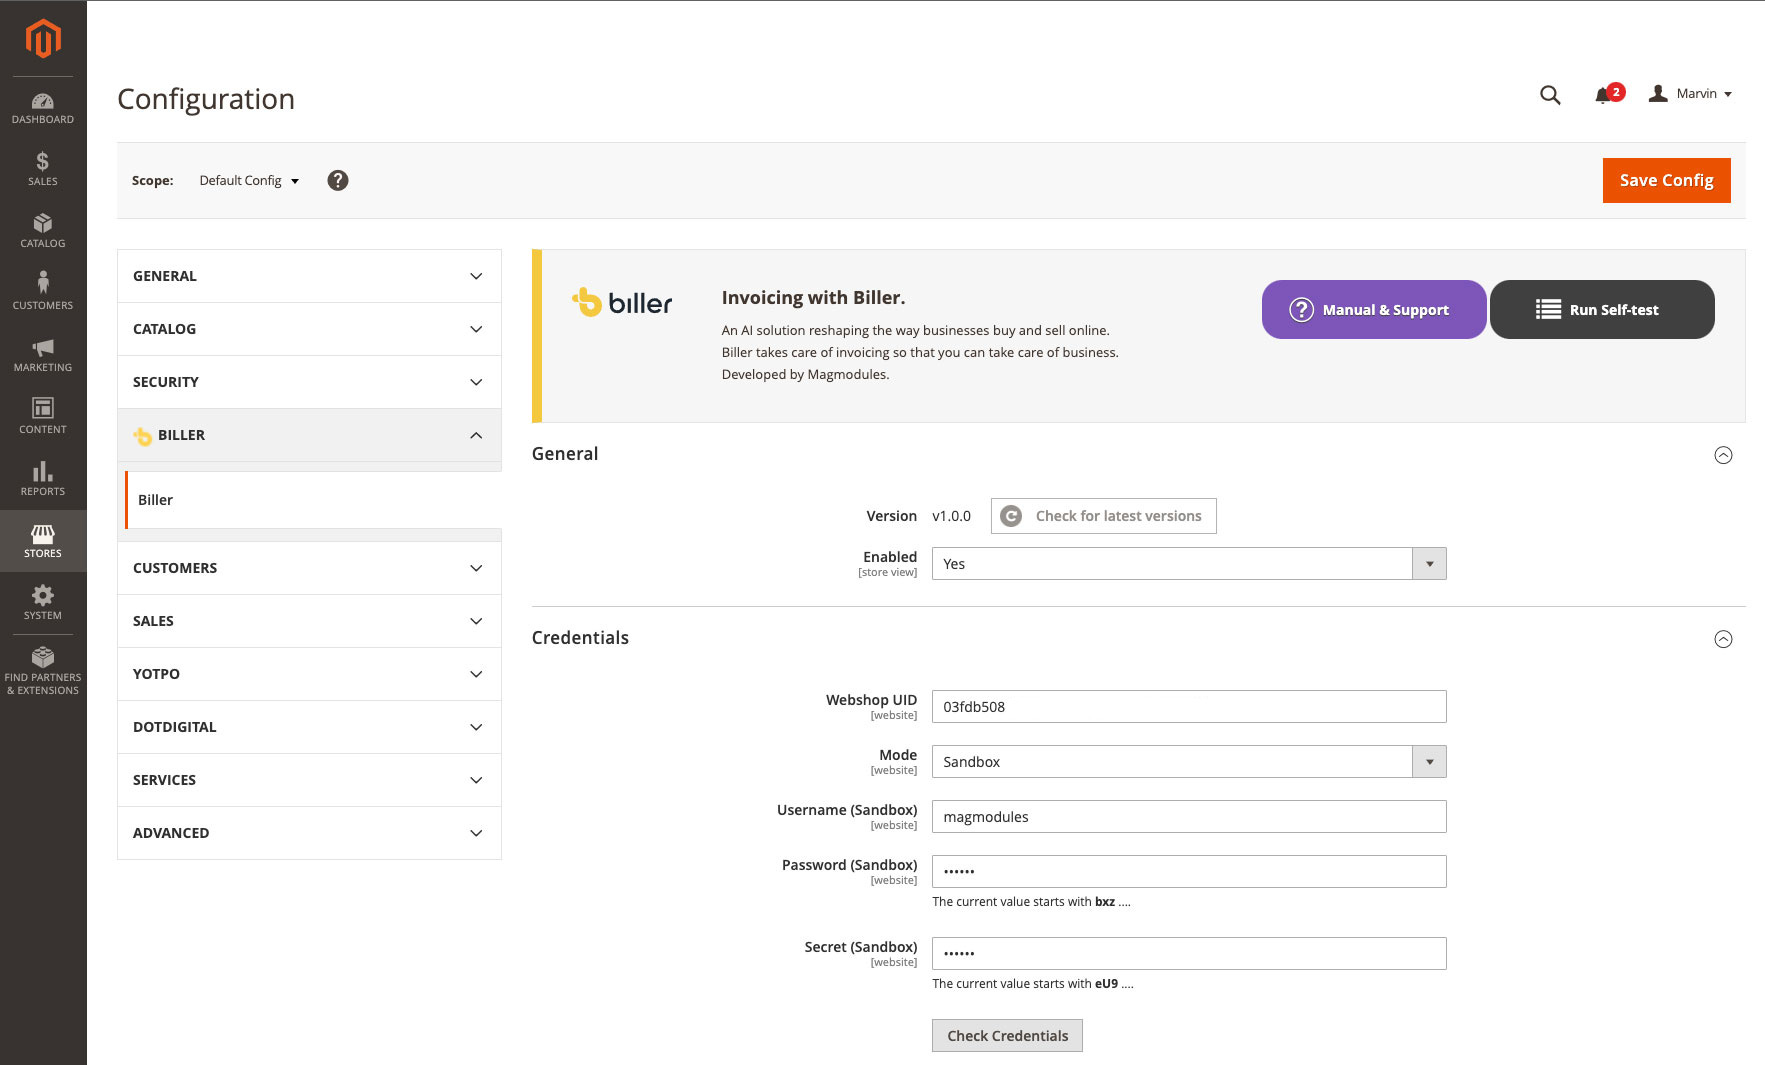This screenshot has height=1065, width=1765.
Task: Collapse the General section circle icon
Action: 1723,455
